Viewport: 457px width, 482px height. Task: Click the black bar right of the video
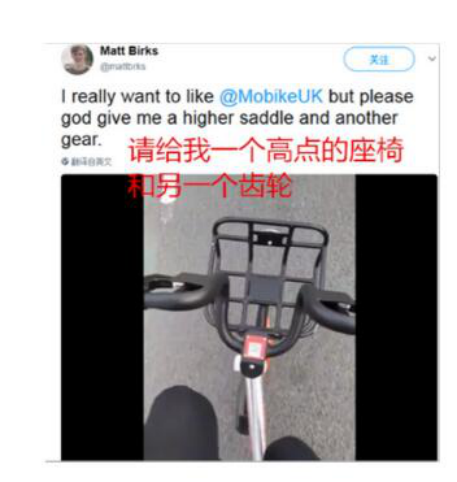tap(396, 317)
